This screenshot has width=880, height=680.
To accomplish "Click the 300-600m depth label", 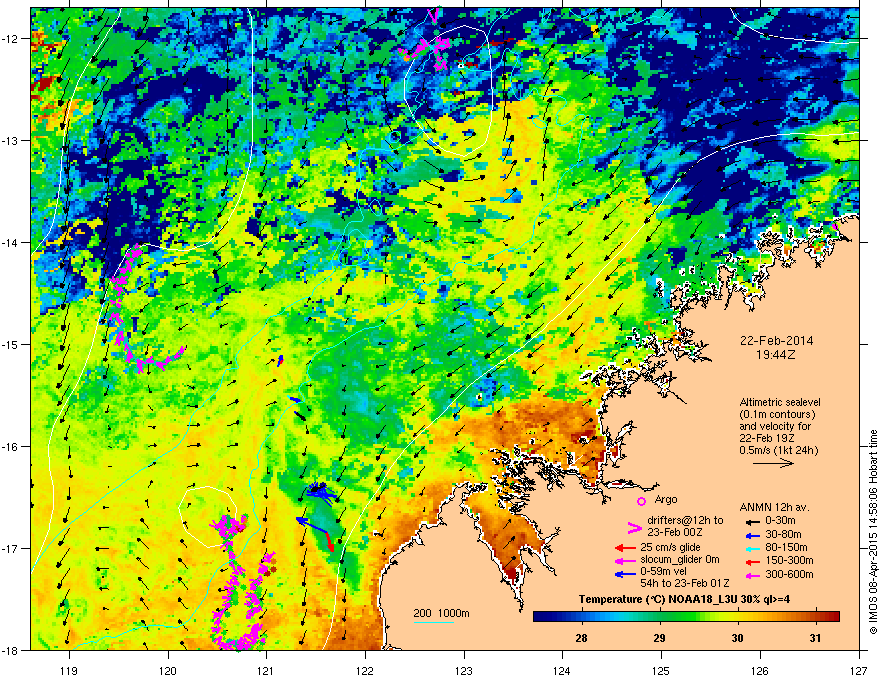I will [790, 575].
